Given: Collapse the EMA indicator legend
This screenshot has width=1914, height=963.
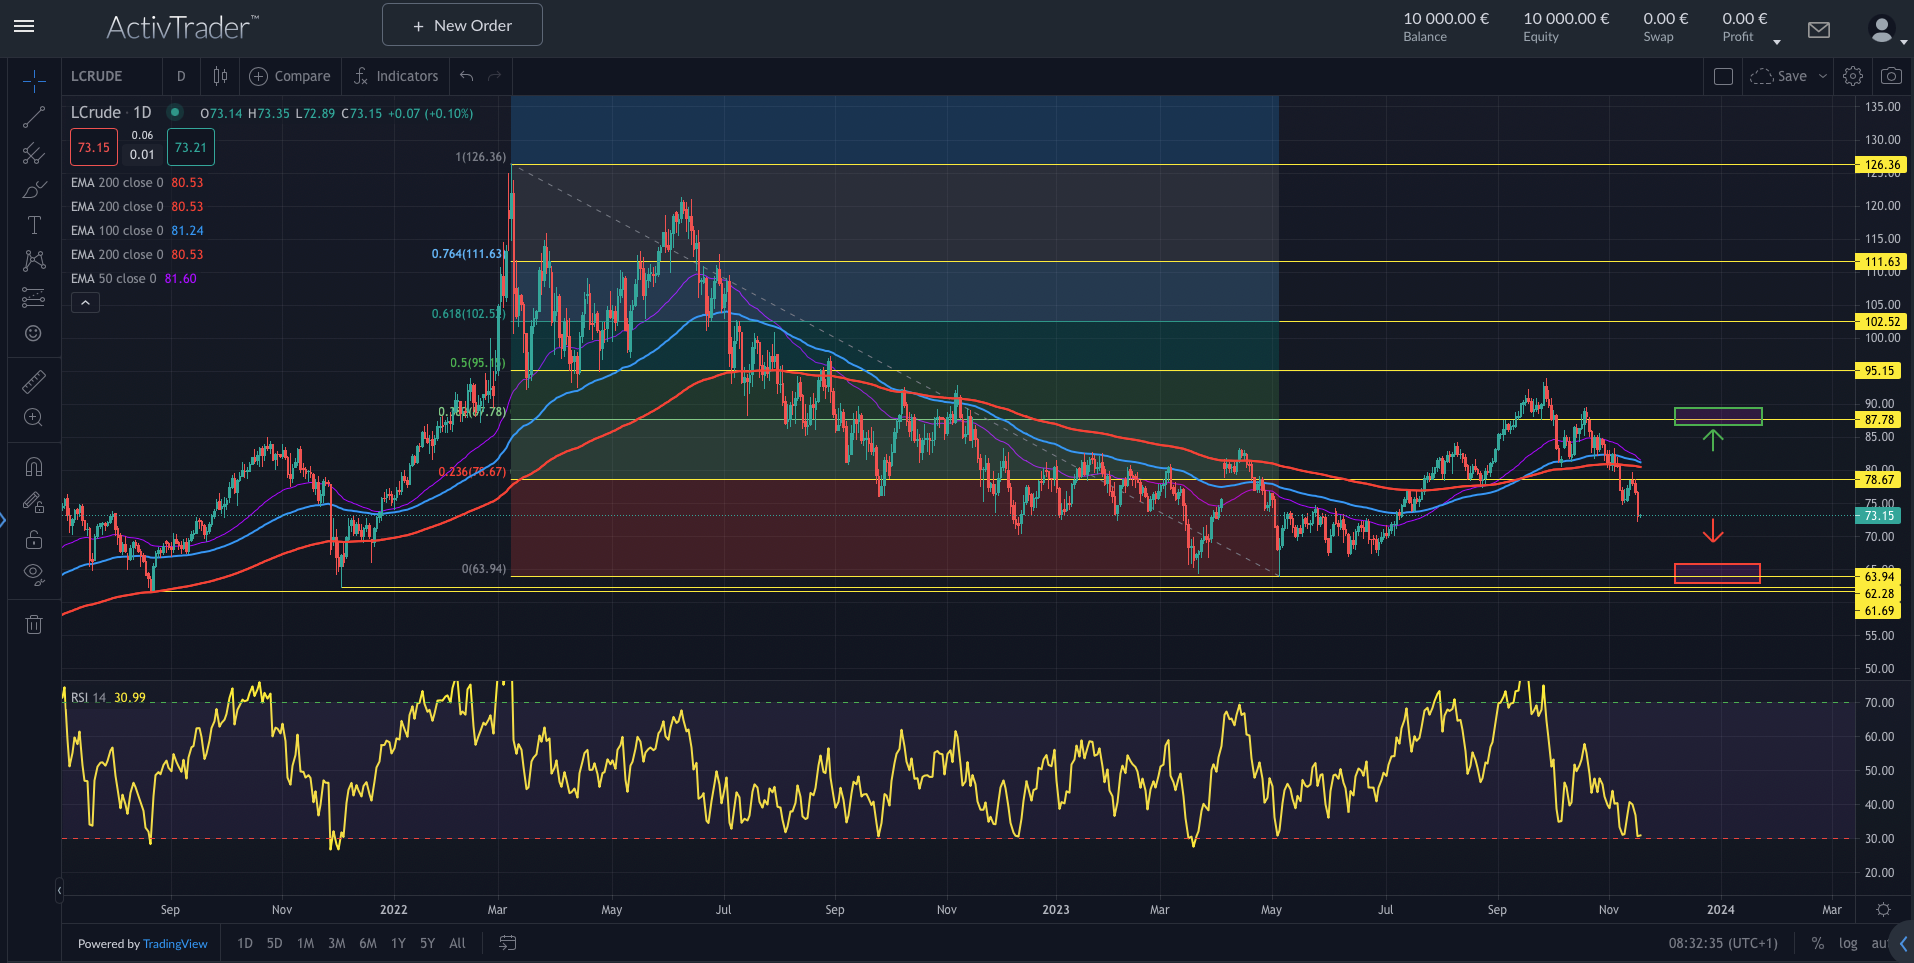Looking at the screenshot, I should [85, 303].
